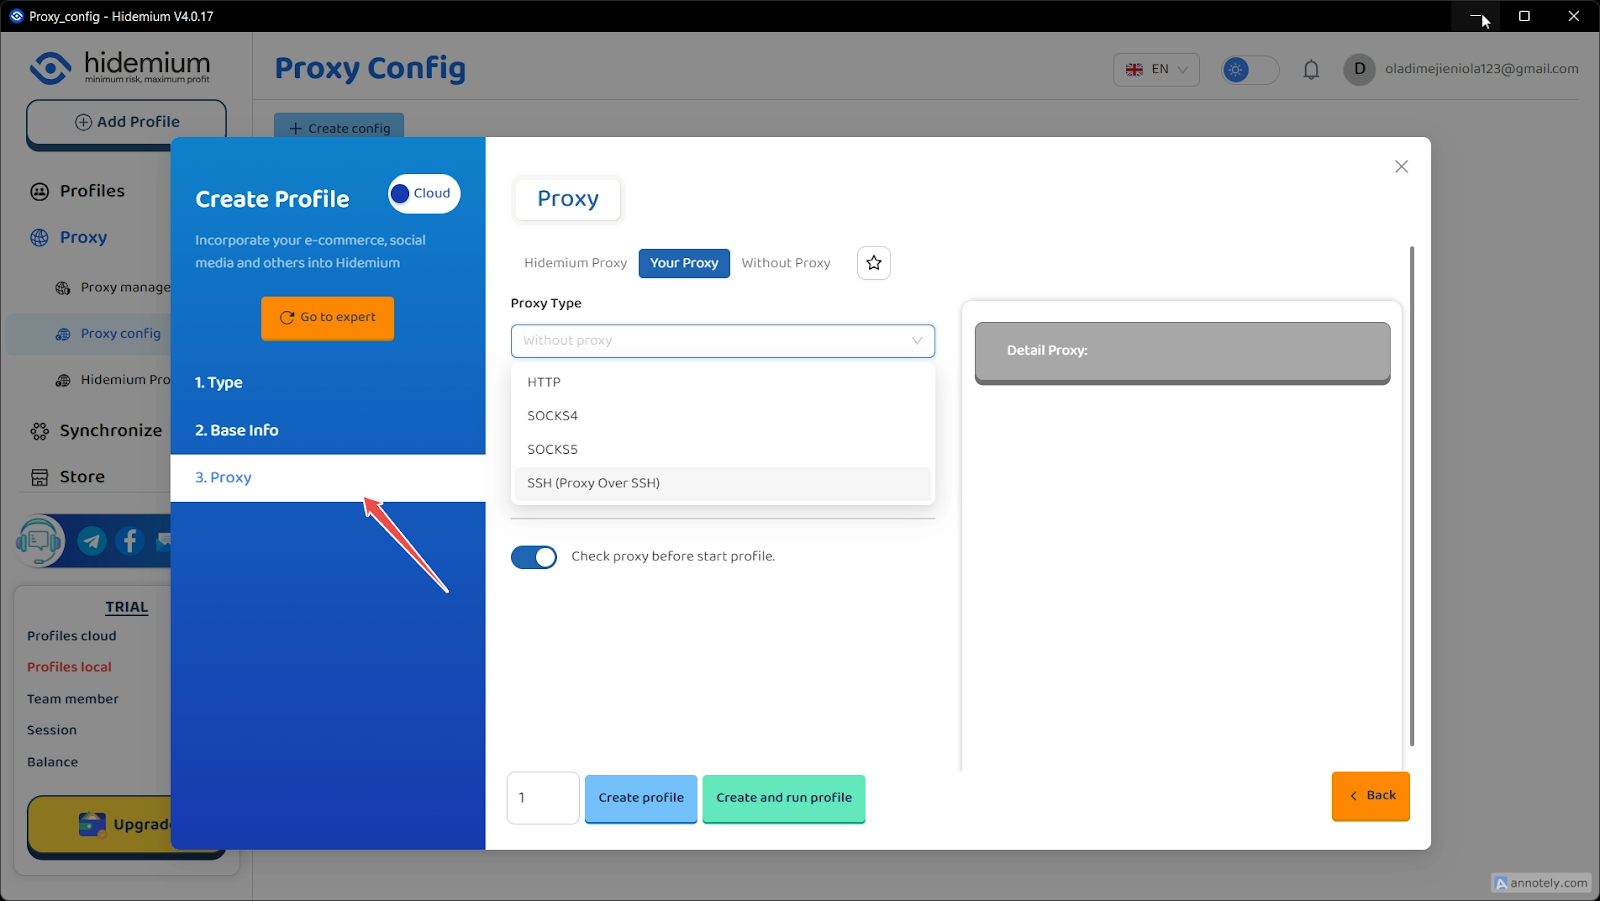Click the Hidemium logo icon
The image size is (1600, 901).
(50, 68)
